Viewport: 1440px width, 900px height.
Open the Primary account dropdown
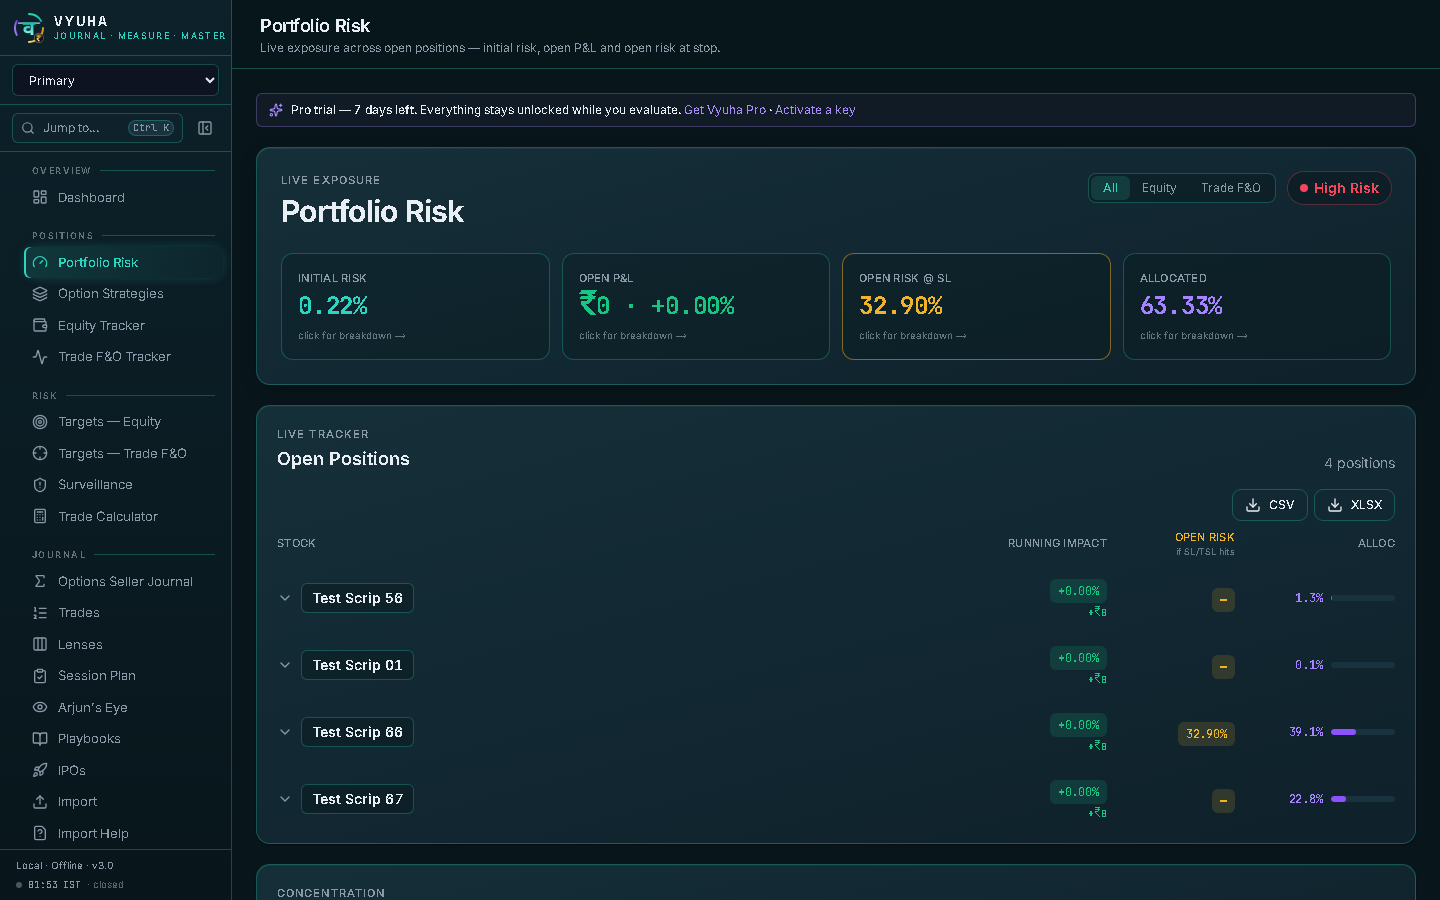coord(115,80)
